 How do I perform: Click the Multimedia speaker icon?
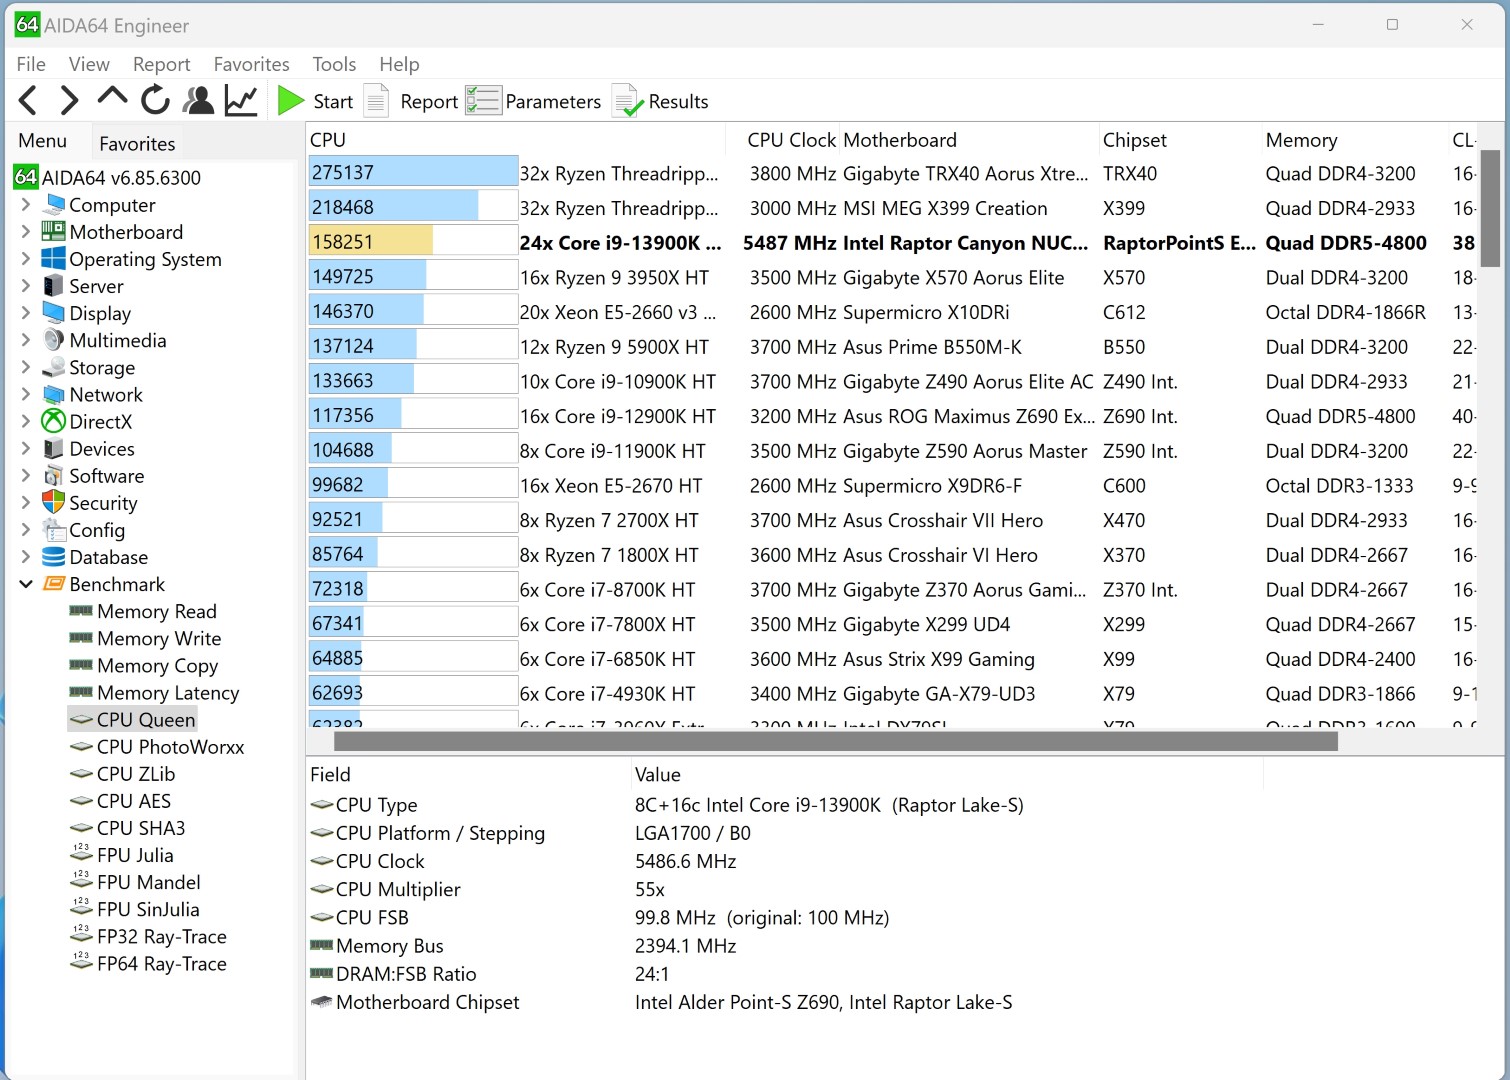point(54,340)
